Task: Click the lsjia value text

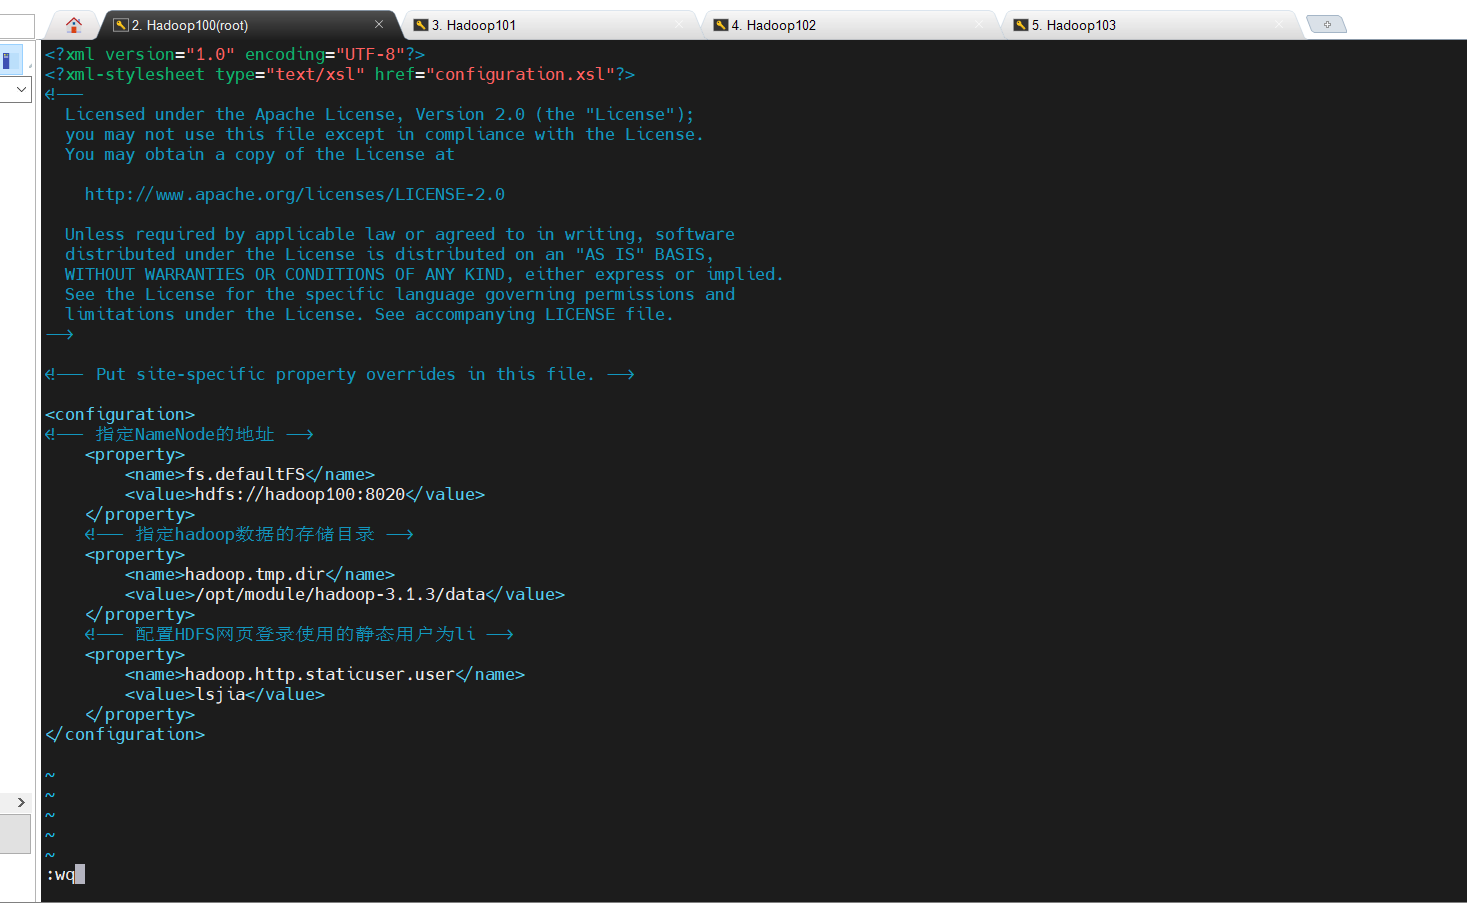Action: click(x=220, y=694)
